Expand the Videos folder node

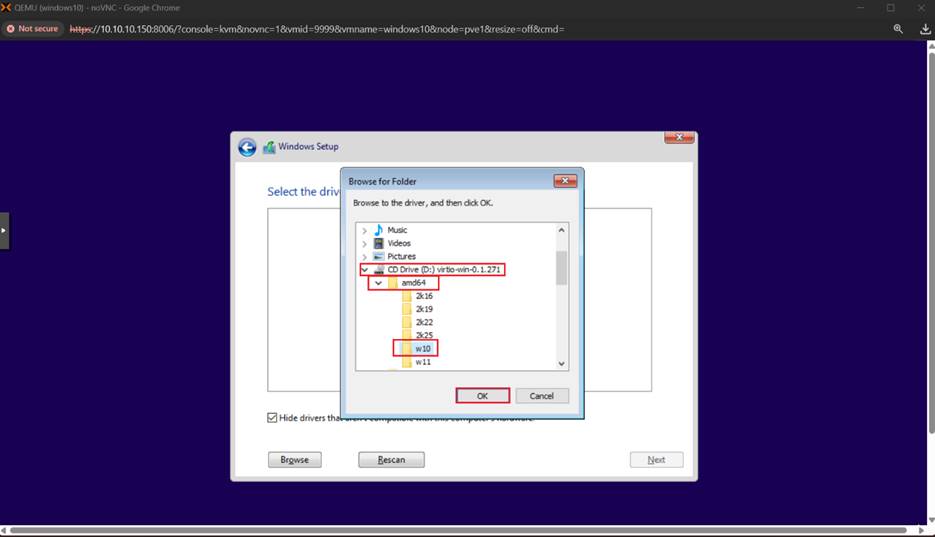(364, 243)
